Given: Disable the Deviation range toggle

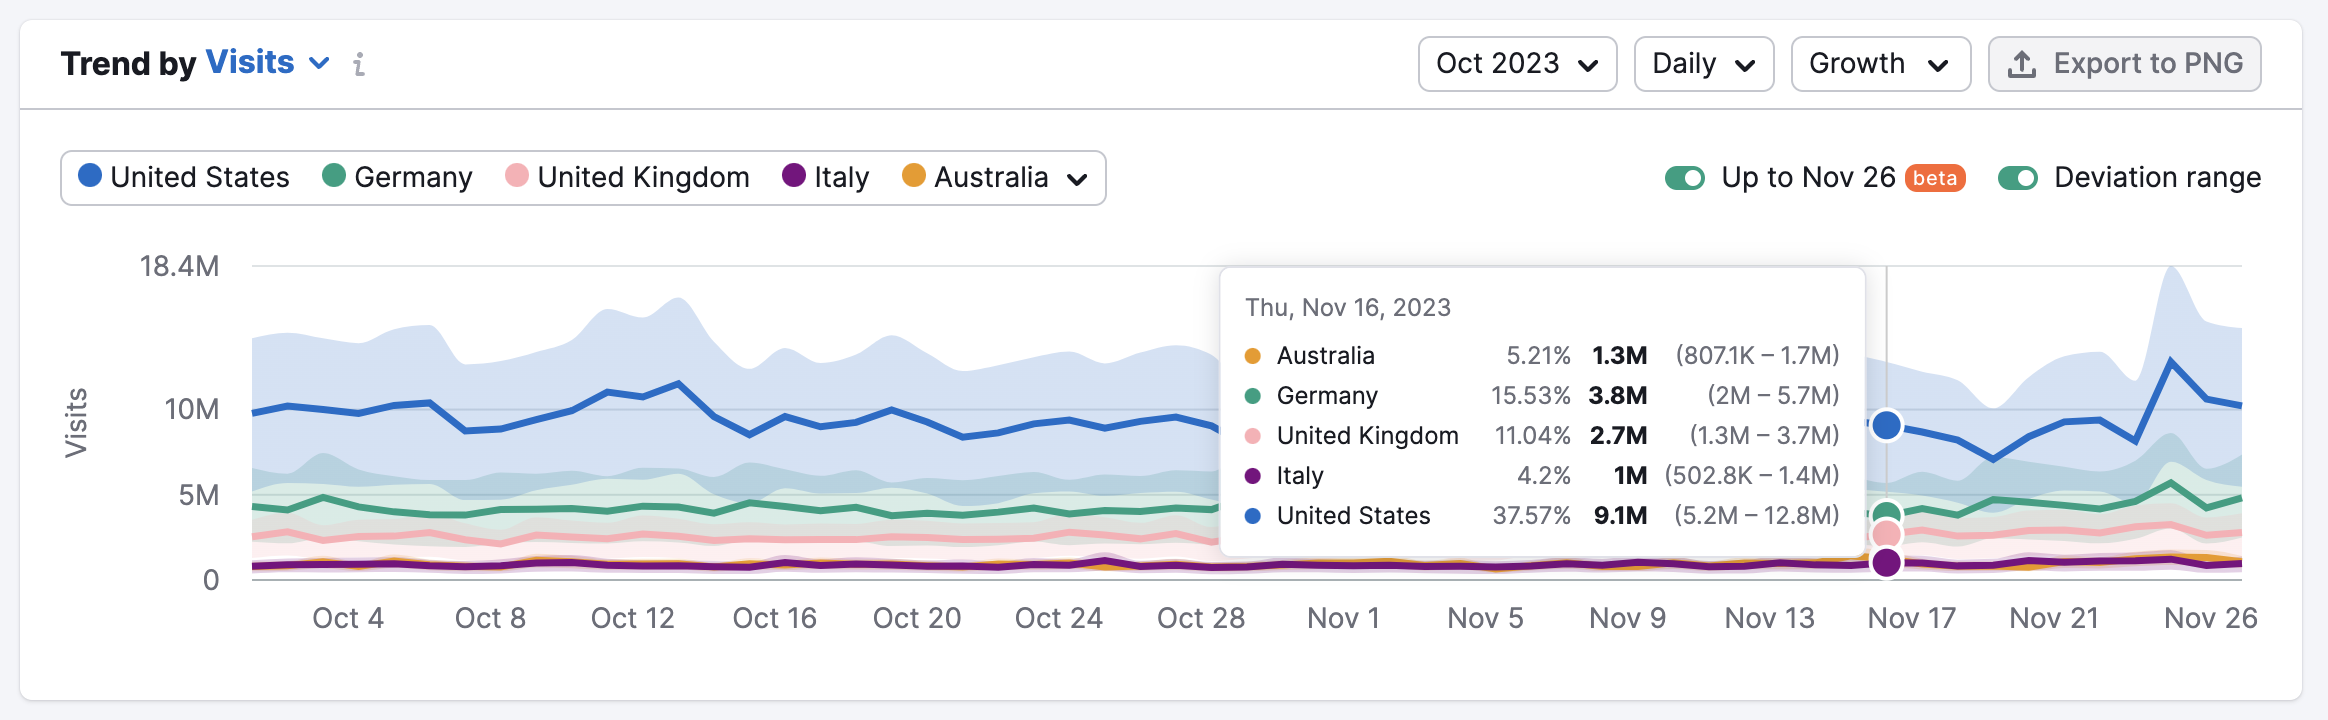Looking at the screenshot, I should [x=2017, y=178].
